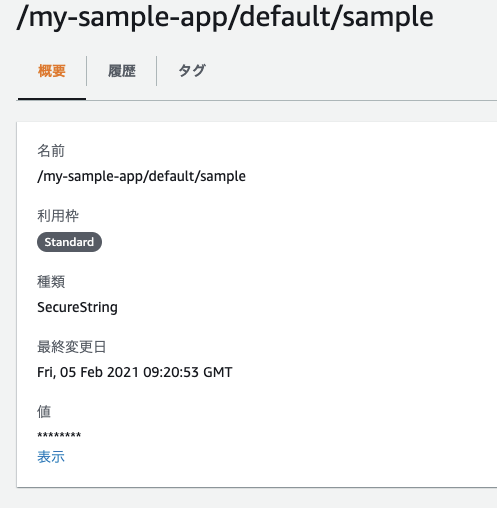Click the Fri, 05 Feb 2021 timestamp
The height and width of the screenshot is (508, 497).
[135, 372]
